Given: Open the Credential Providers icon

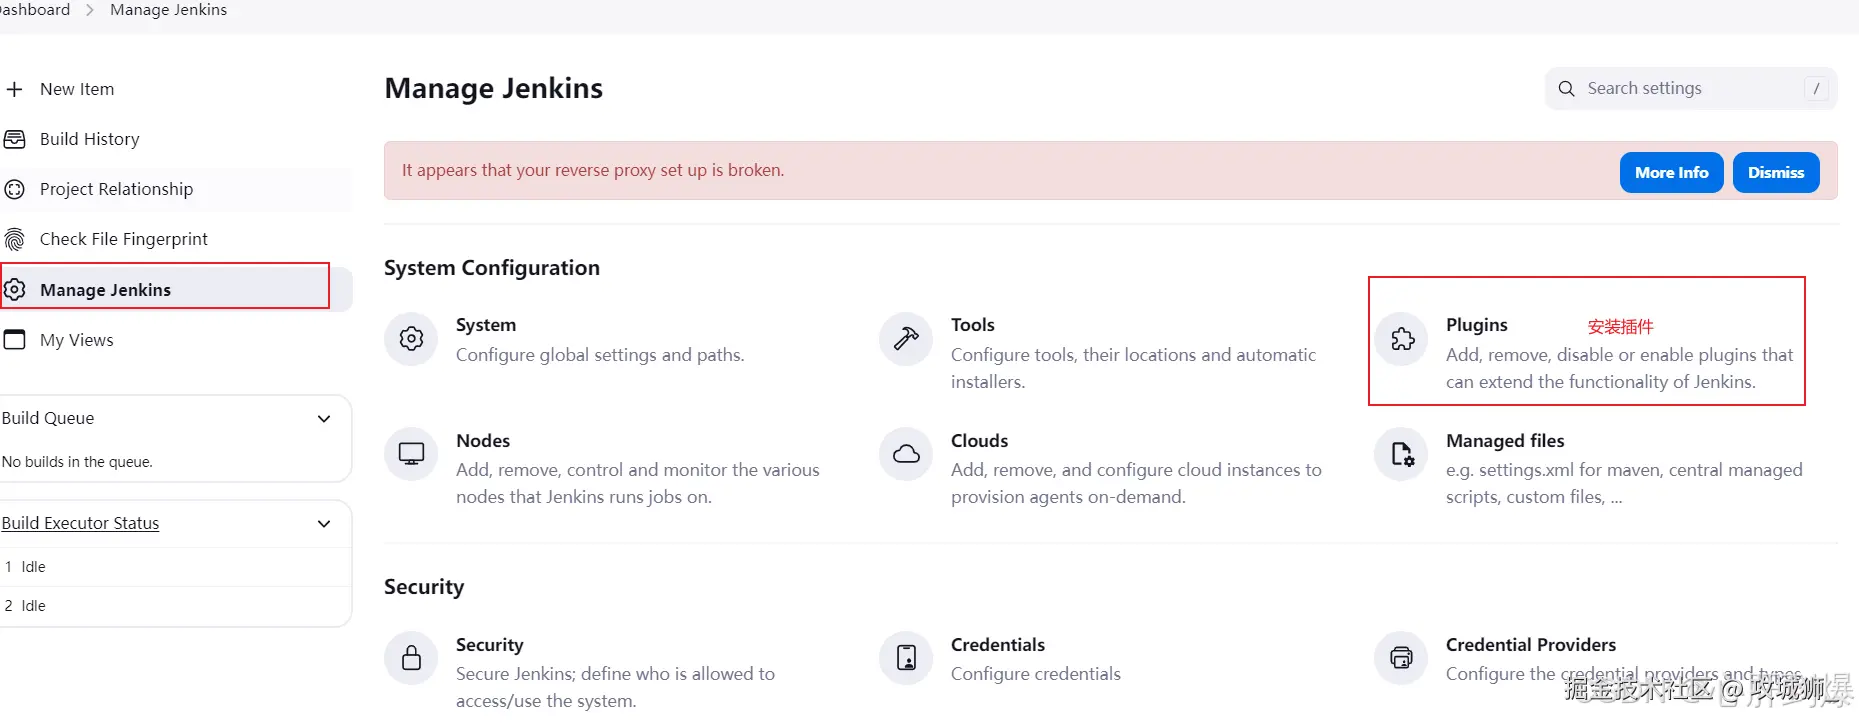Looking at the screenshot, I should pyautogui.click(x=1402, y=657).
